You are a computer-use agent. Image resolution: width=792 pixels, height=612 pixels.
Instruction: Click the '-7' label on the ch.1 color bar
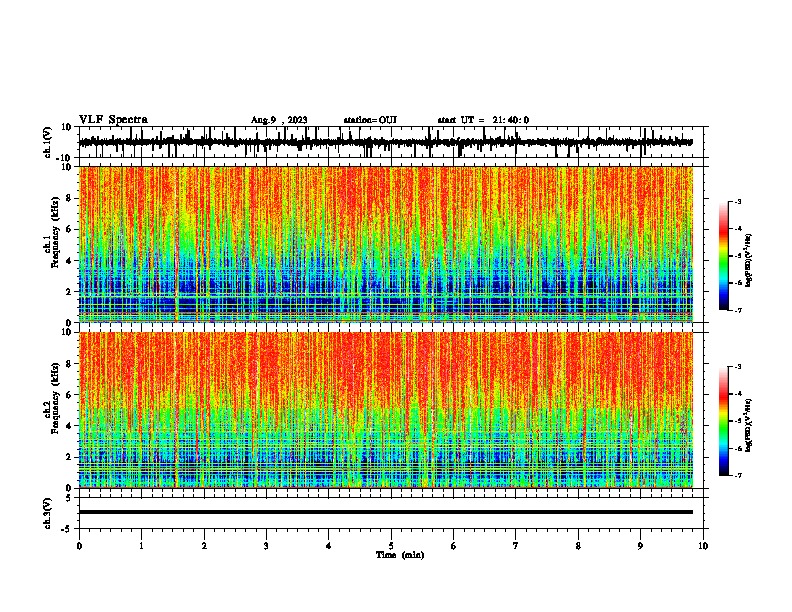tap(737, 310)
